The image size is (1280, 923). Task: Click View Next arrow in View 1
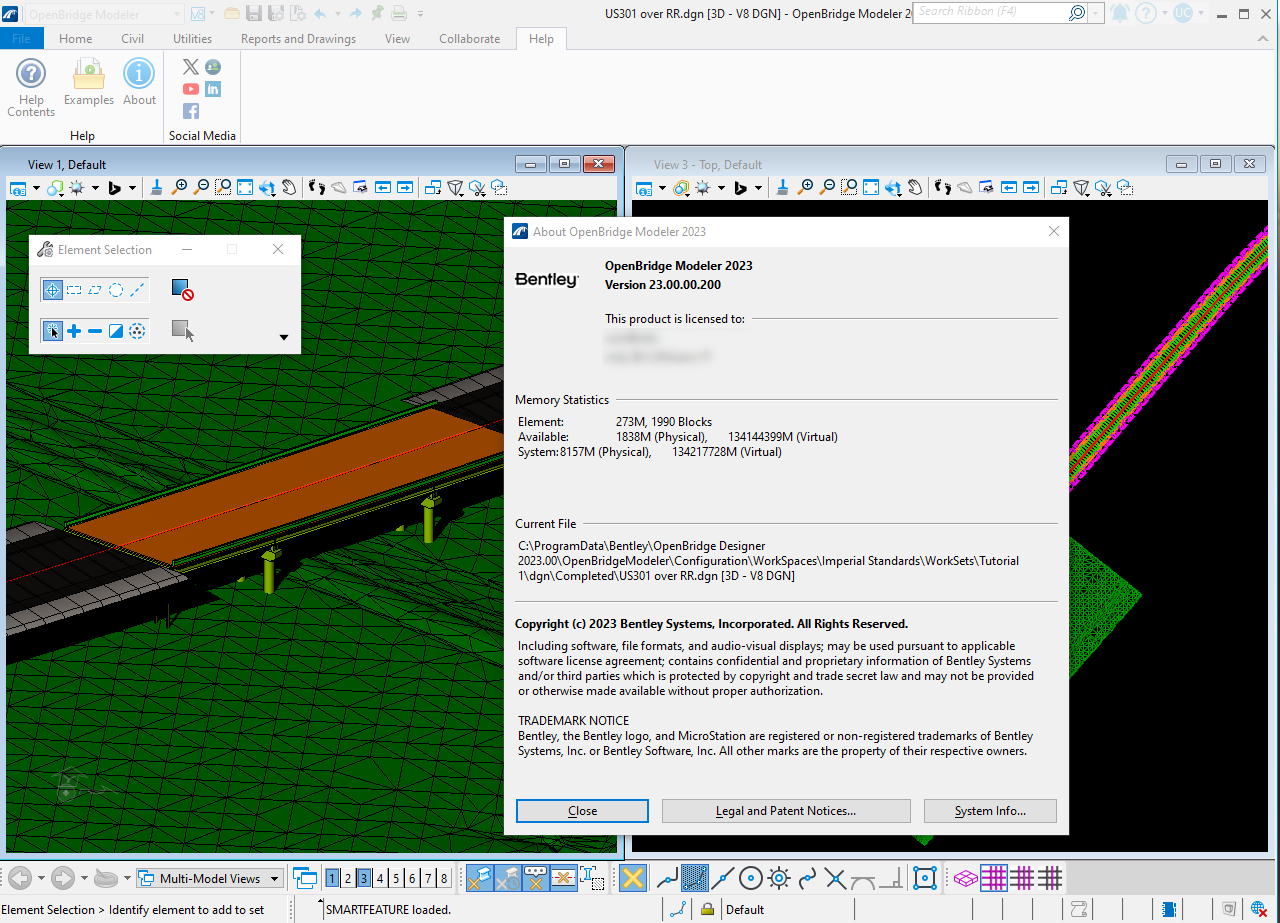point(405,187)
